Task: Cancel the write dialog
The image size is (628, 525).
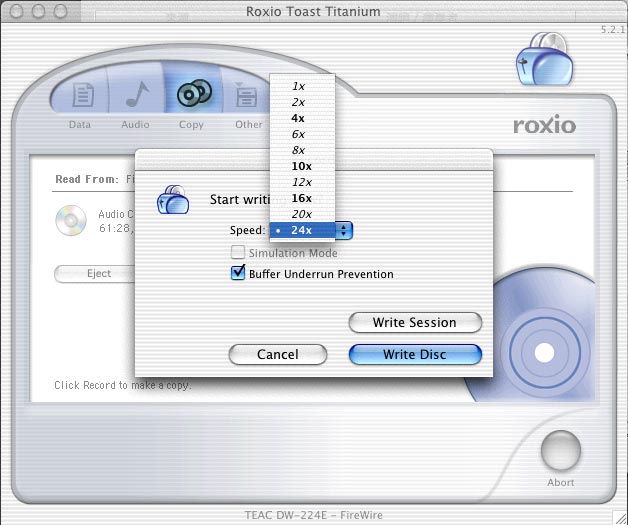Action: click(278, 354)
